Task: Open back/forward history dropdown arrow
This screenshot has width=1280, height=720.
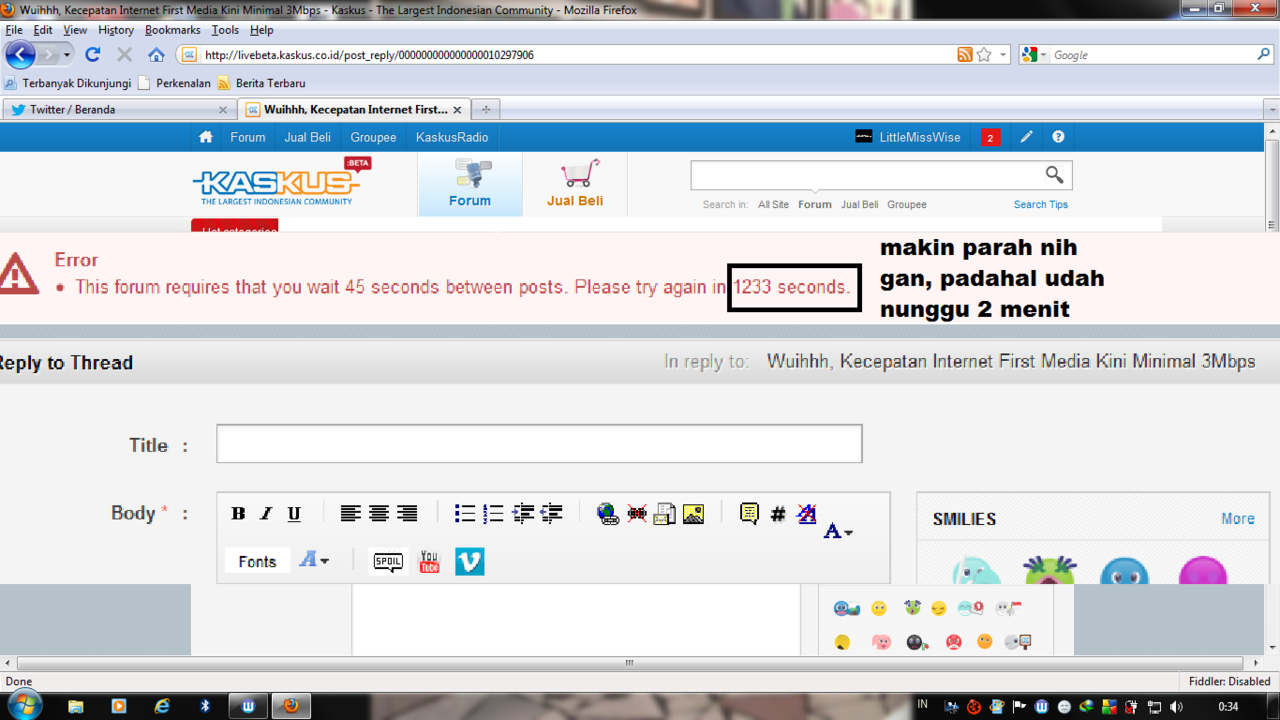Action: pos(67,55)
